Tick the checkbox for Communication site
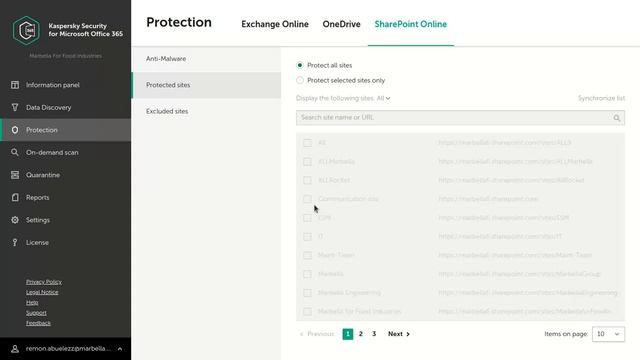The height and width of the screenshot is (360, 640). pos(307,199)
